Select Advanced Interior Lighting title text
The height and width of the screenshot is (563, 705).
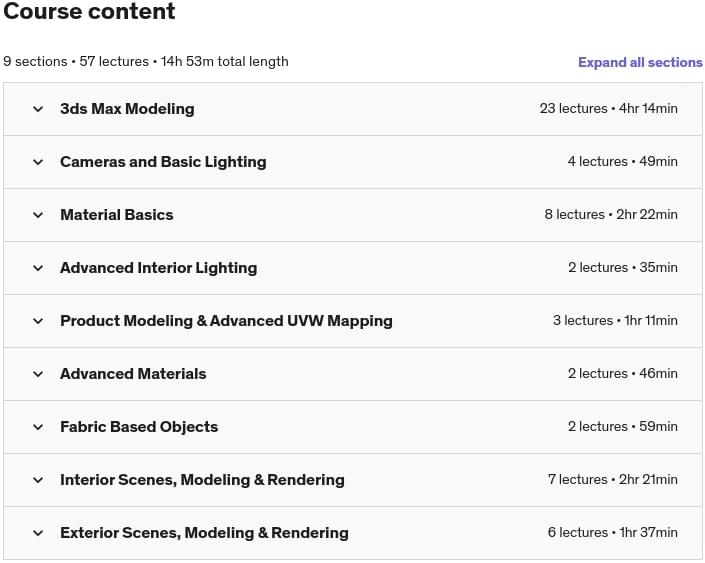point(158,268)
